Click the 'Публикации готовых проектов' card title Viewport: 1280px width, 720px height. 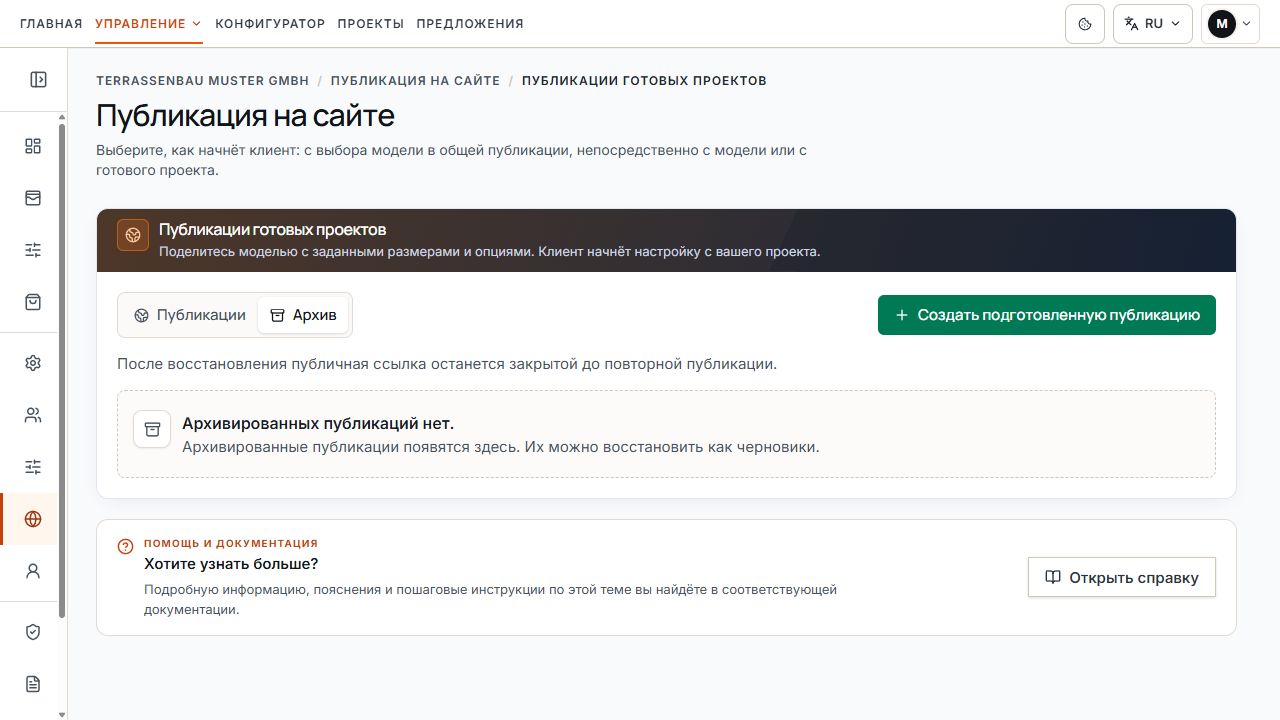click(x=272, y=230)
